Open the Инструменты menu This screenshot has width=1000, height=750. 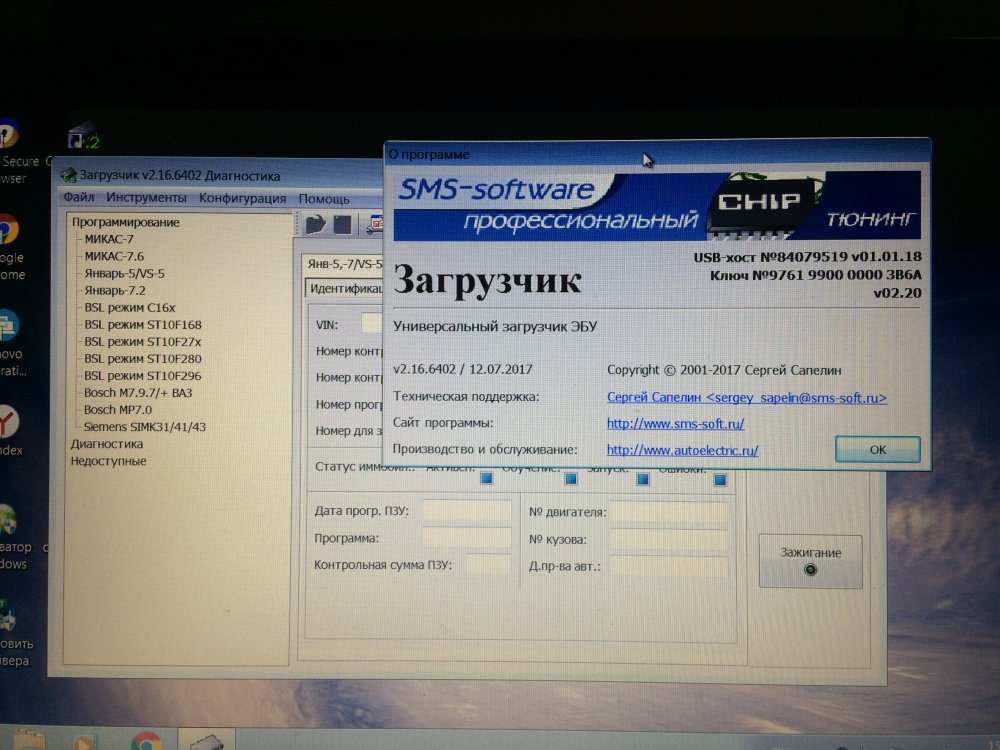coord(146,198)
